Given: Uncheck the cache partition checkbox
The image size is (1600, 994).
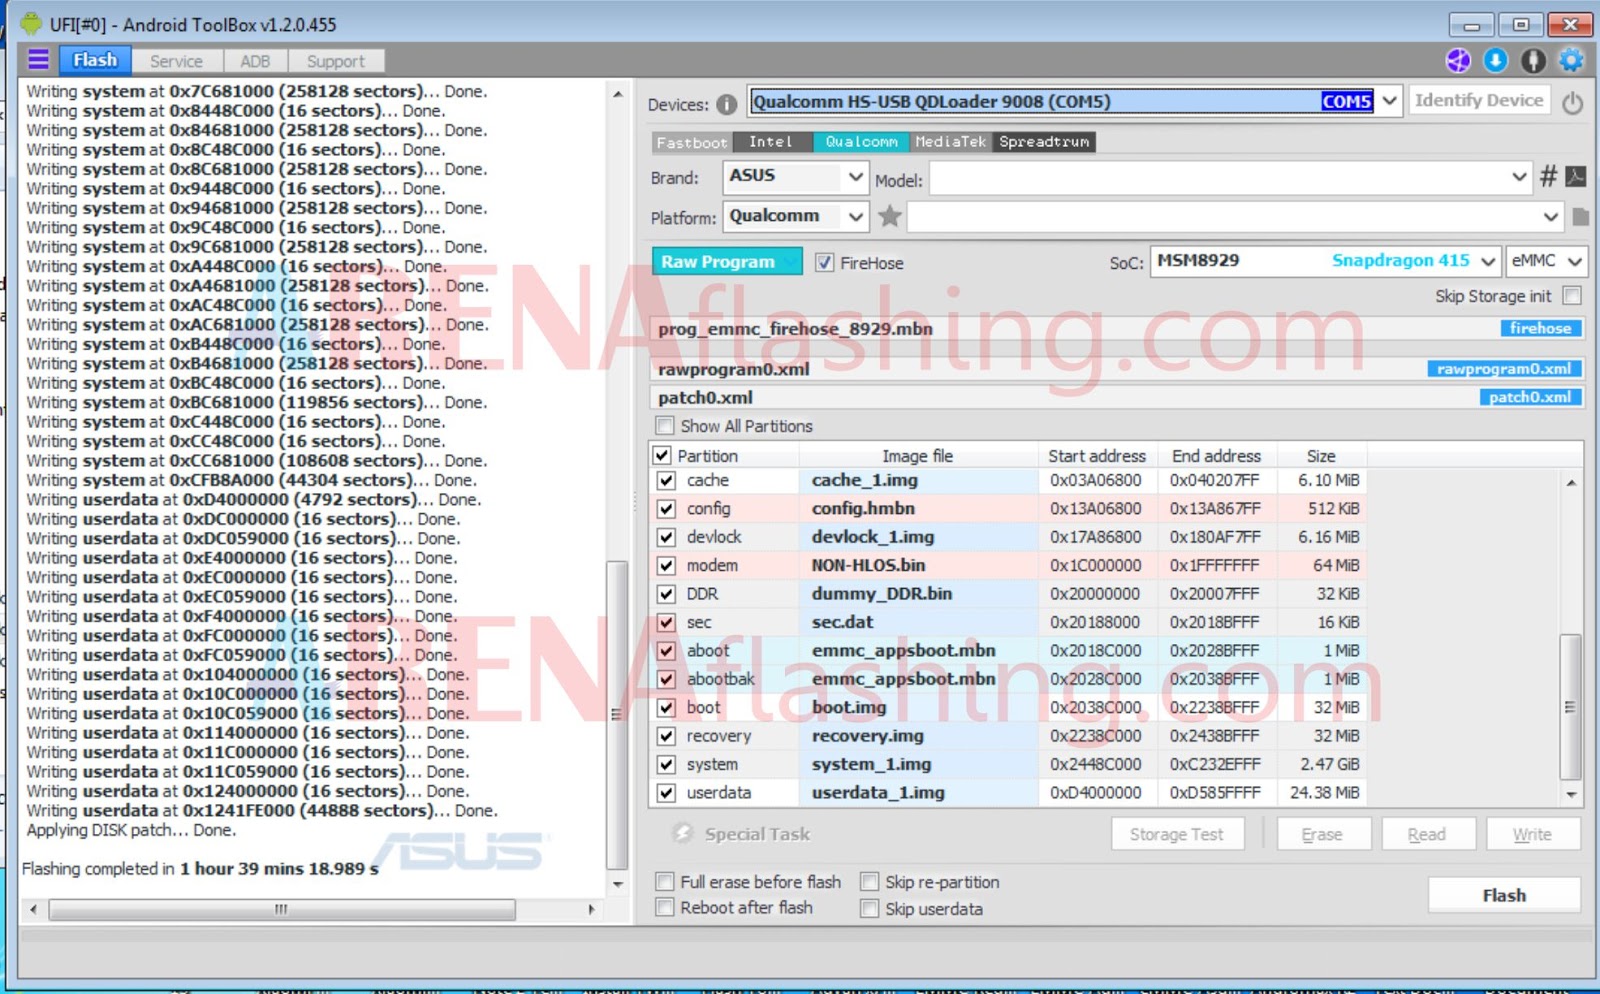Looking at the screenshot, I should tap(666, 481).
